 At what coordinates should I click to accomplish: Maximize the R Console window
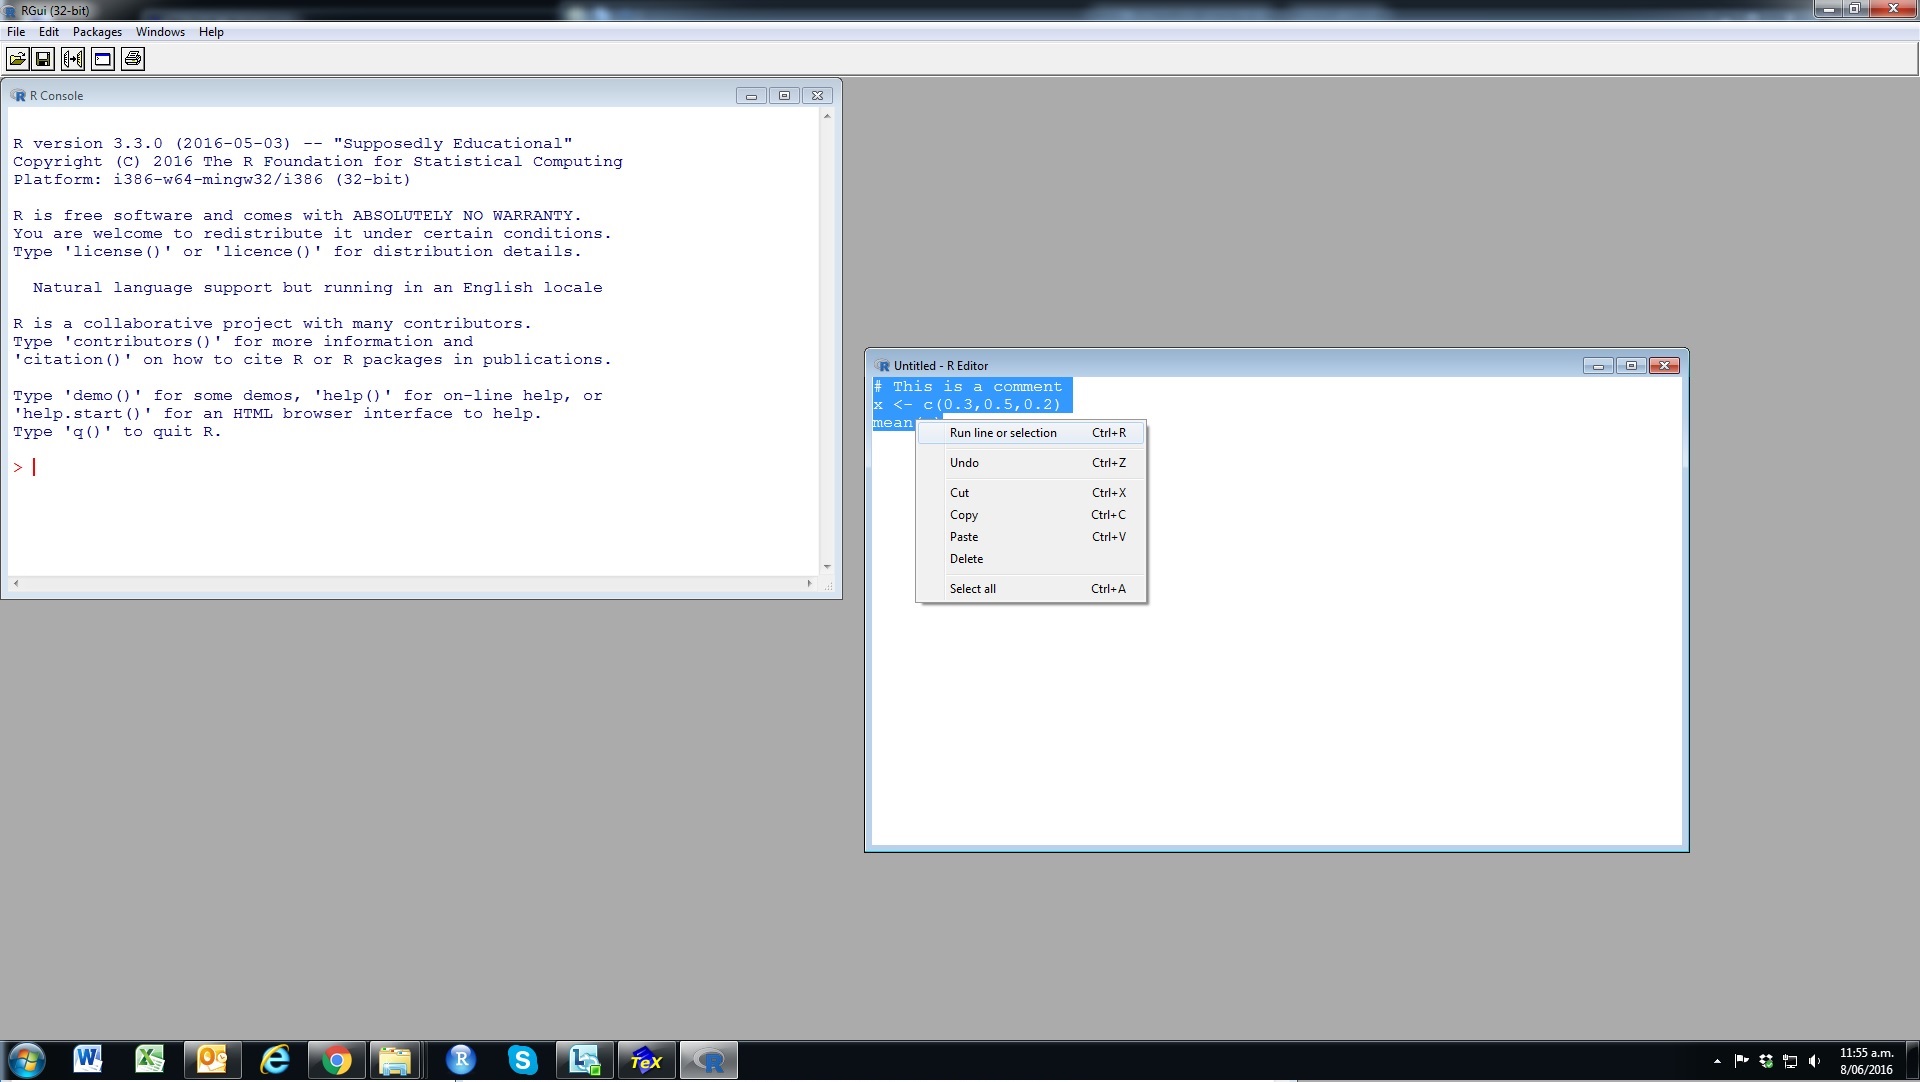coord(784,96)
